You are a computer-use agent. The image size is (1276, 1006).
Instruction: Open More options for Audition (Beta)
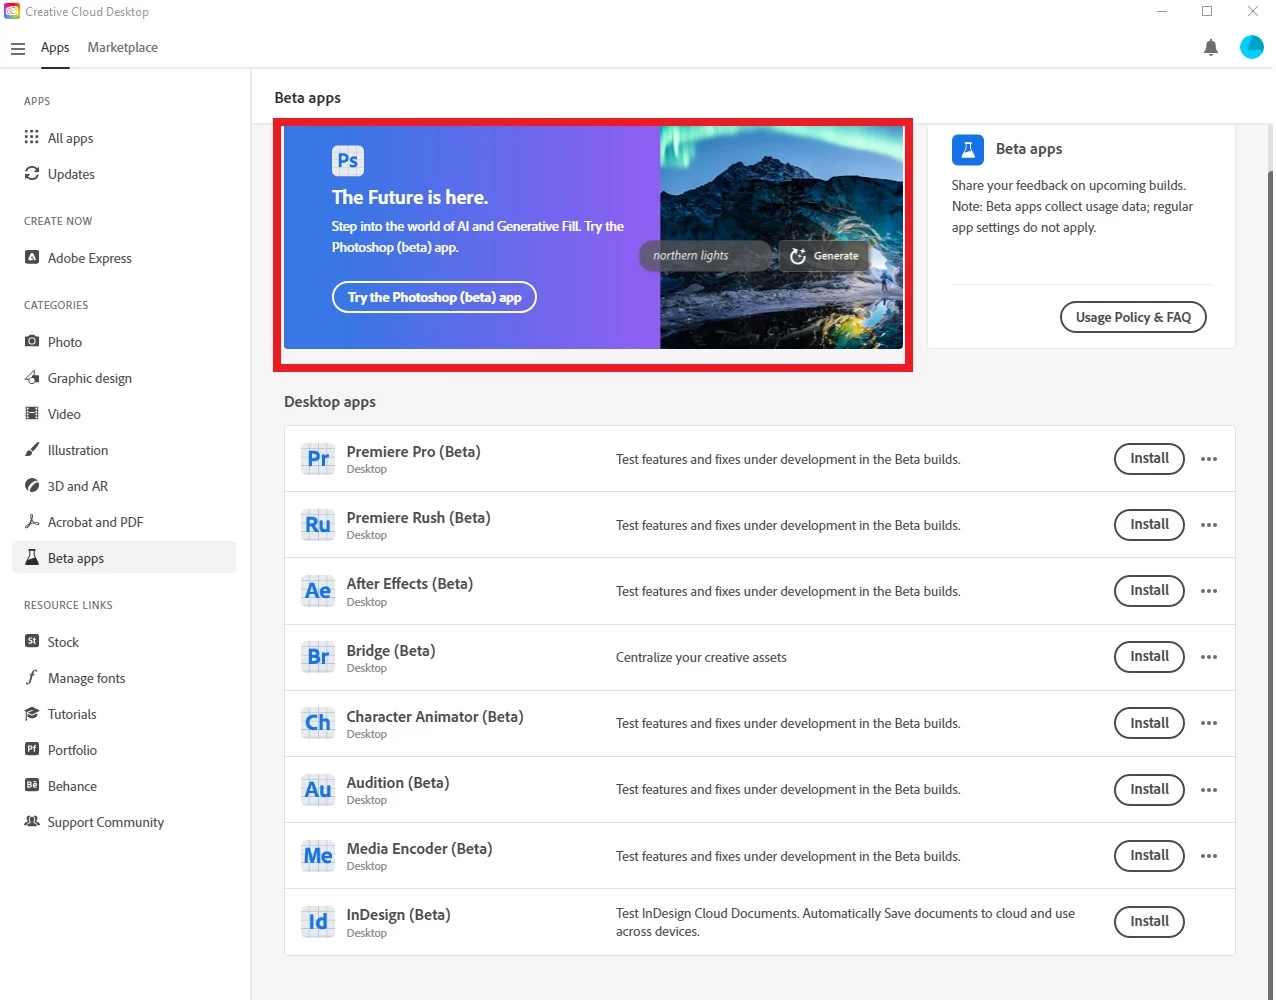coord(1209,790)
